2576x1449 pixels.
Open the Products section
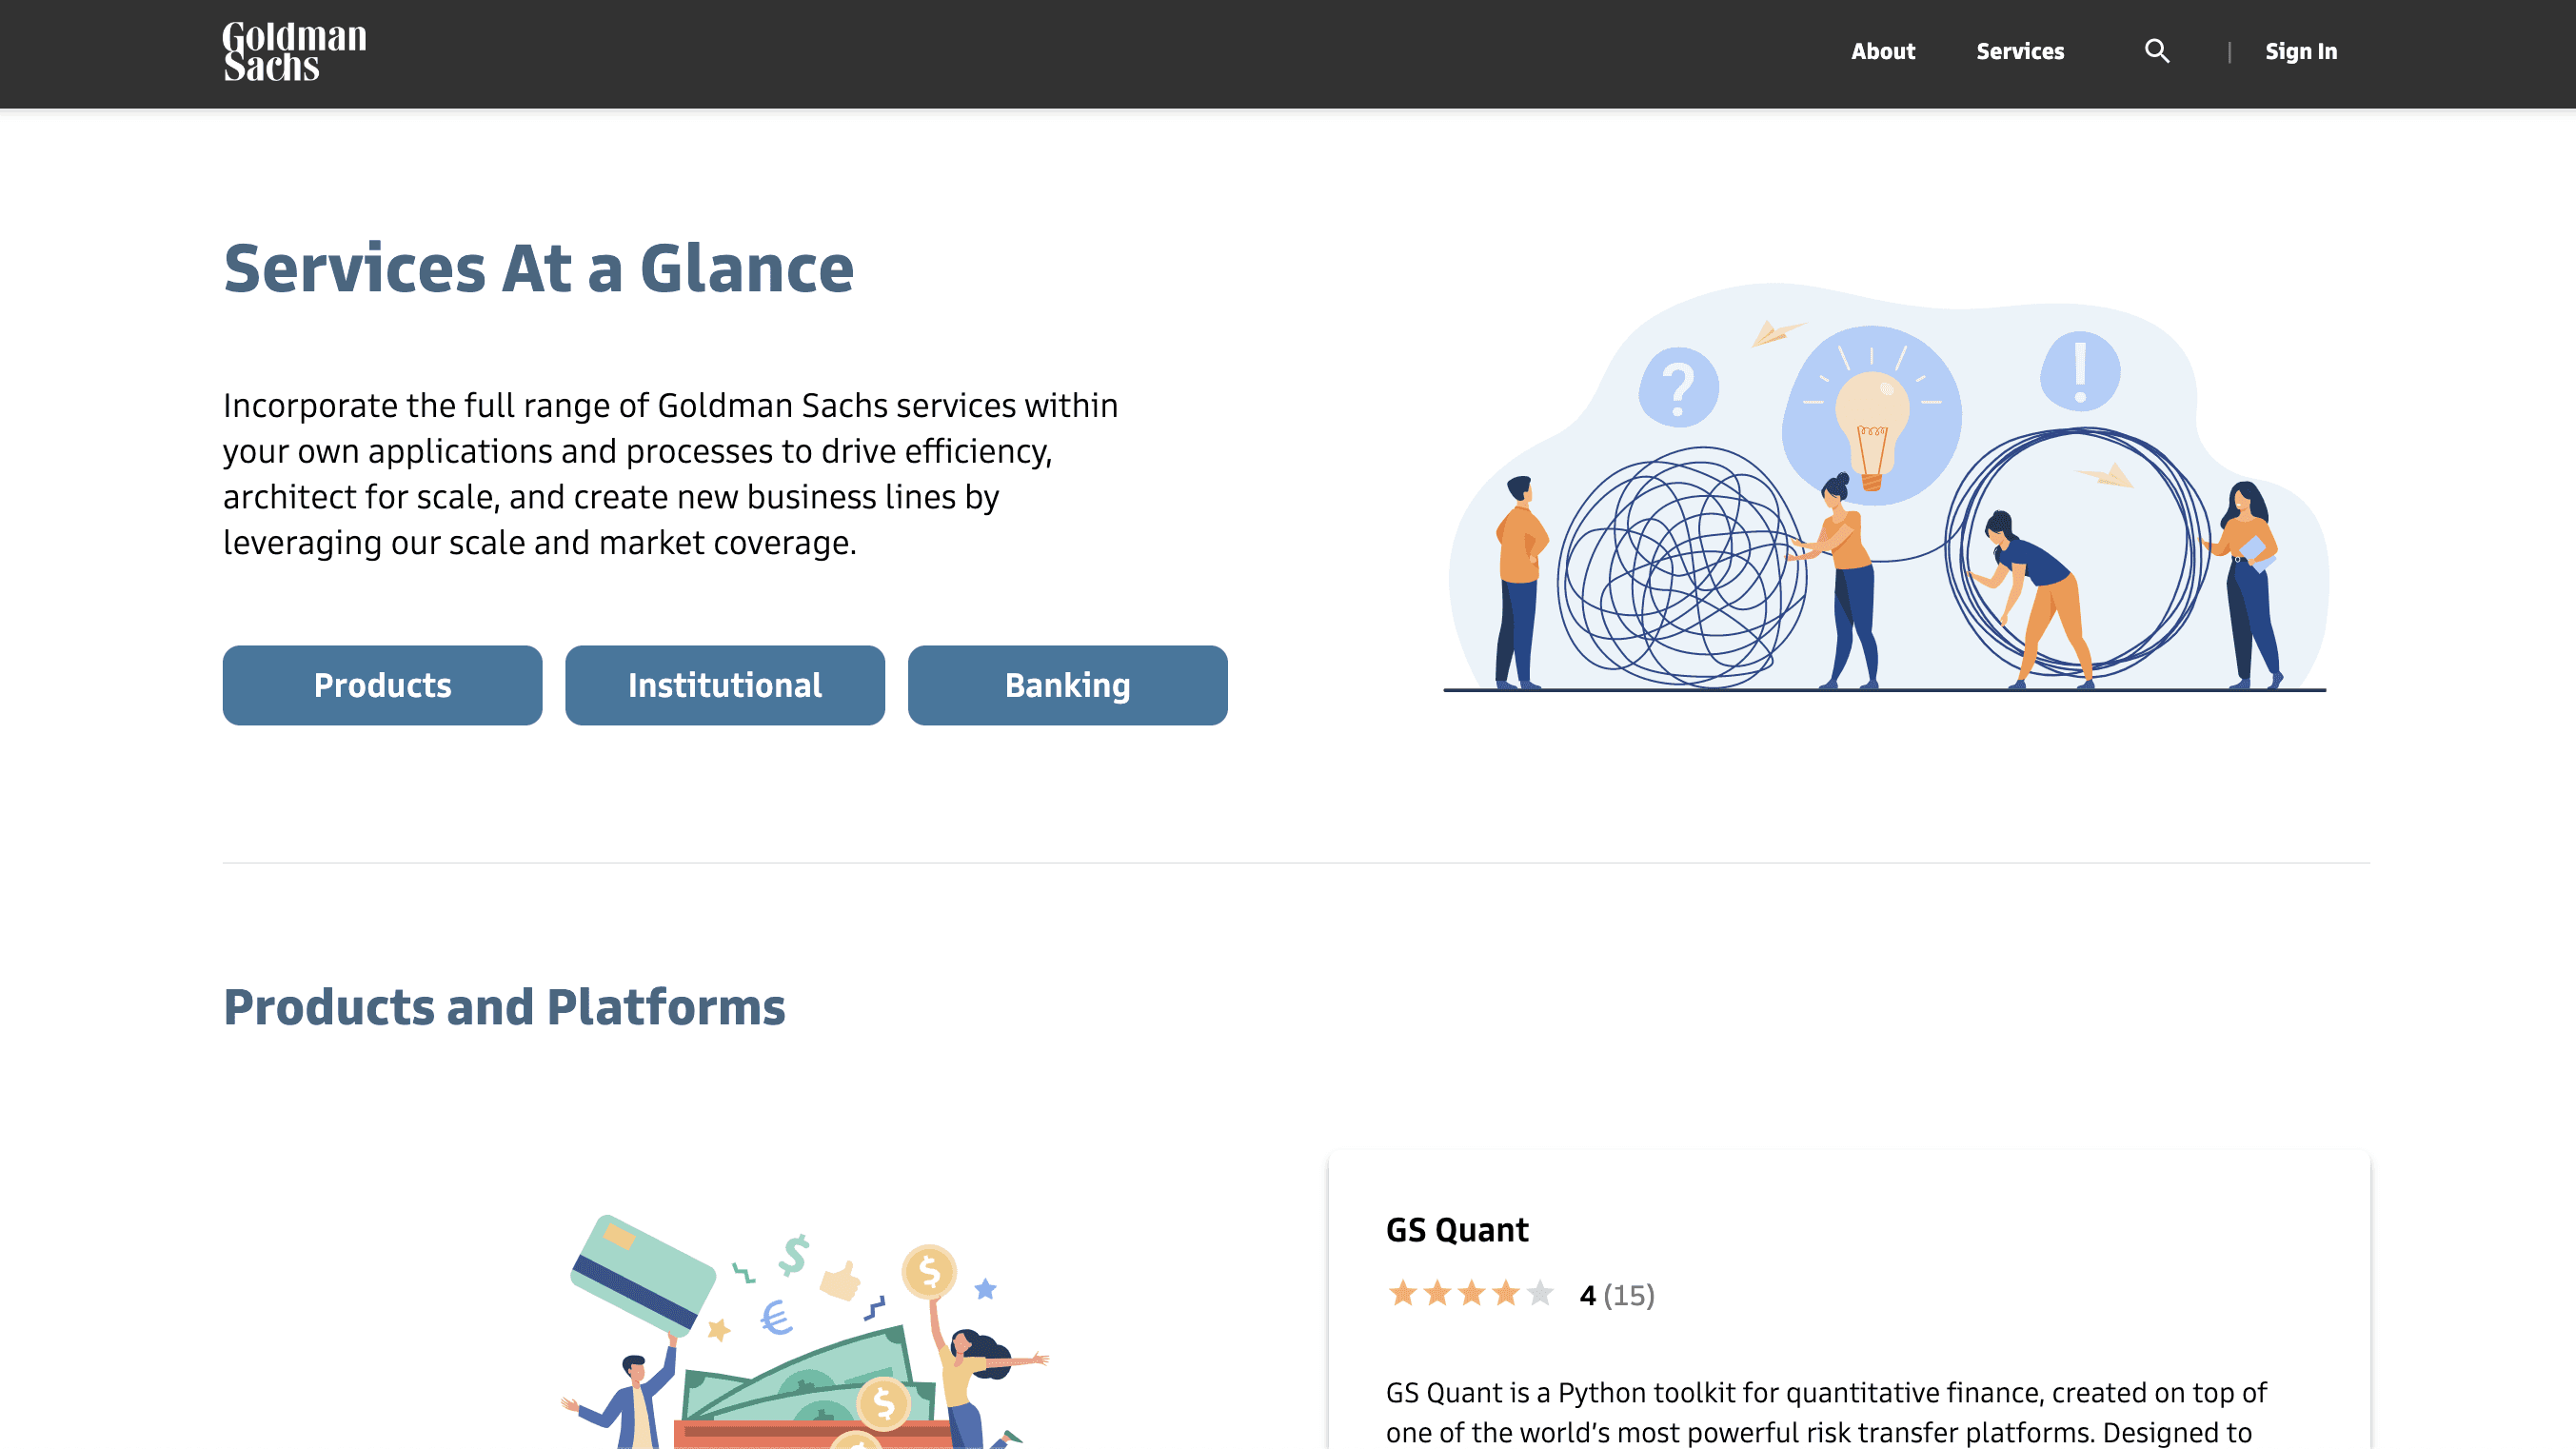[382, 685]
